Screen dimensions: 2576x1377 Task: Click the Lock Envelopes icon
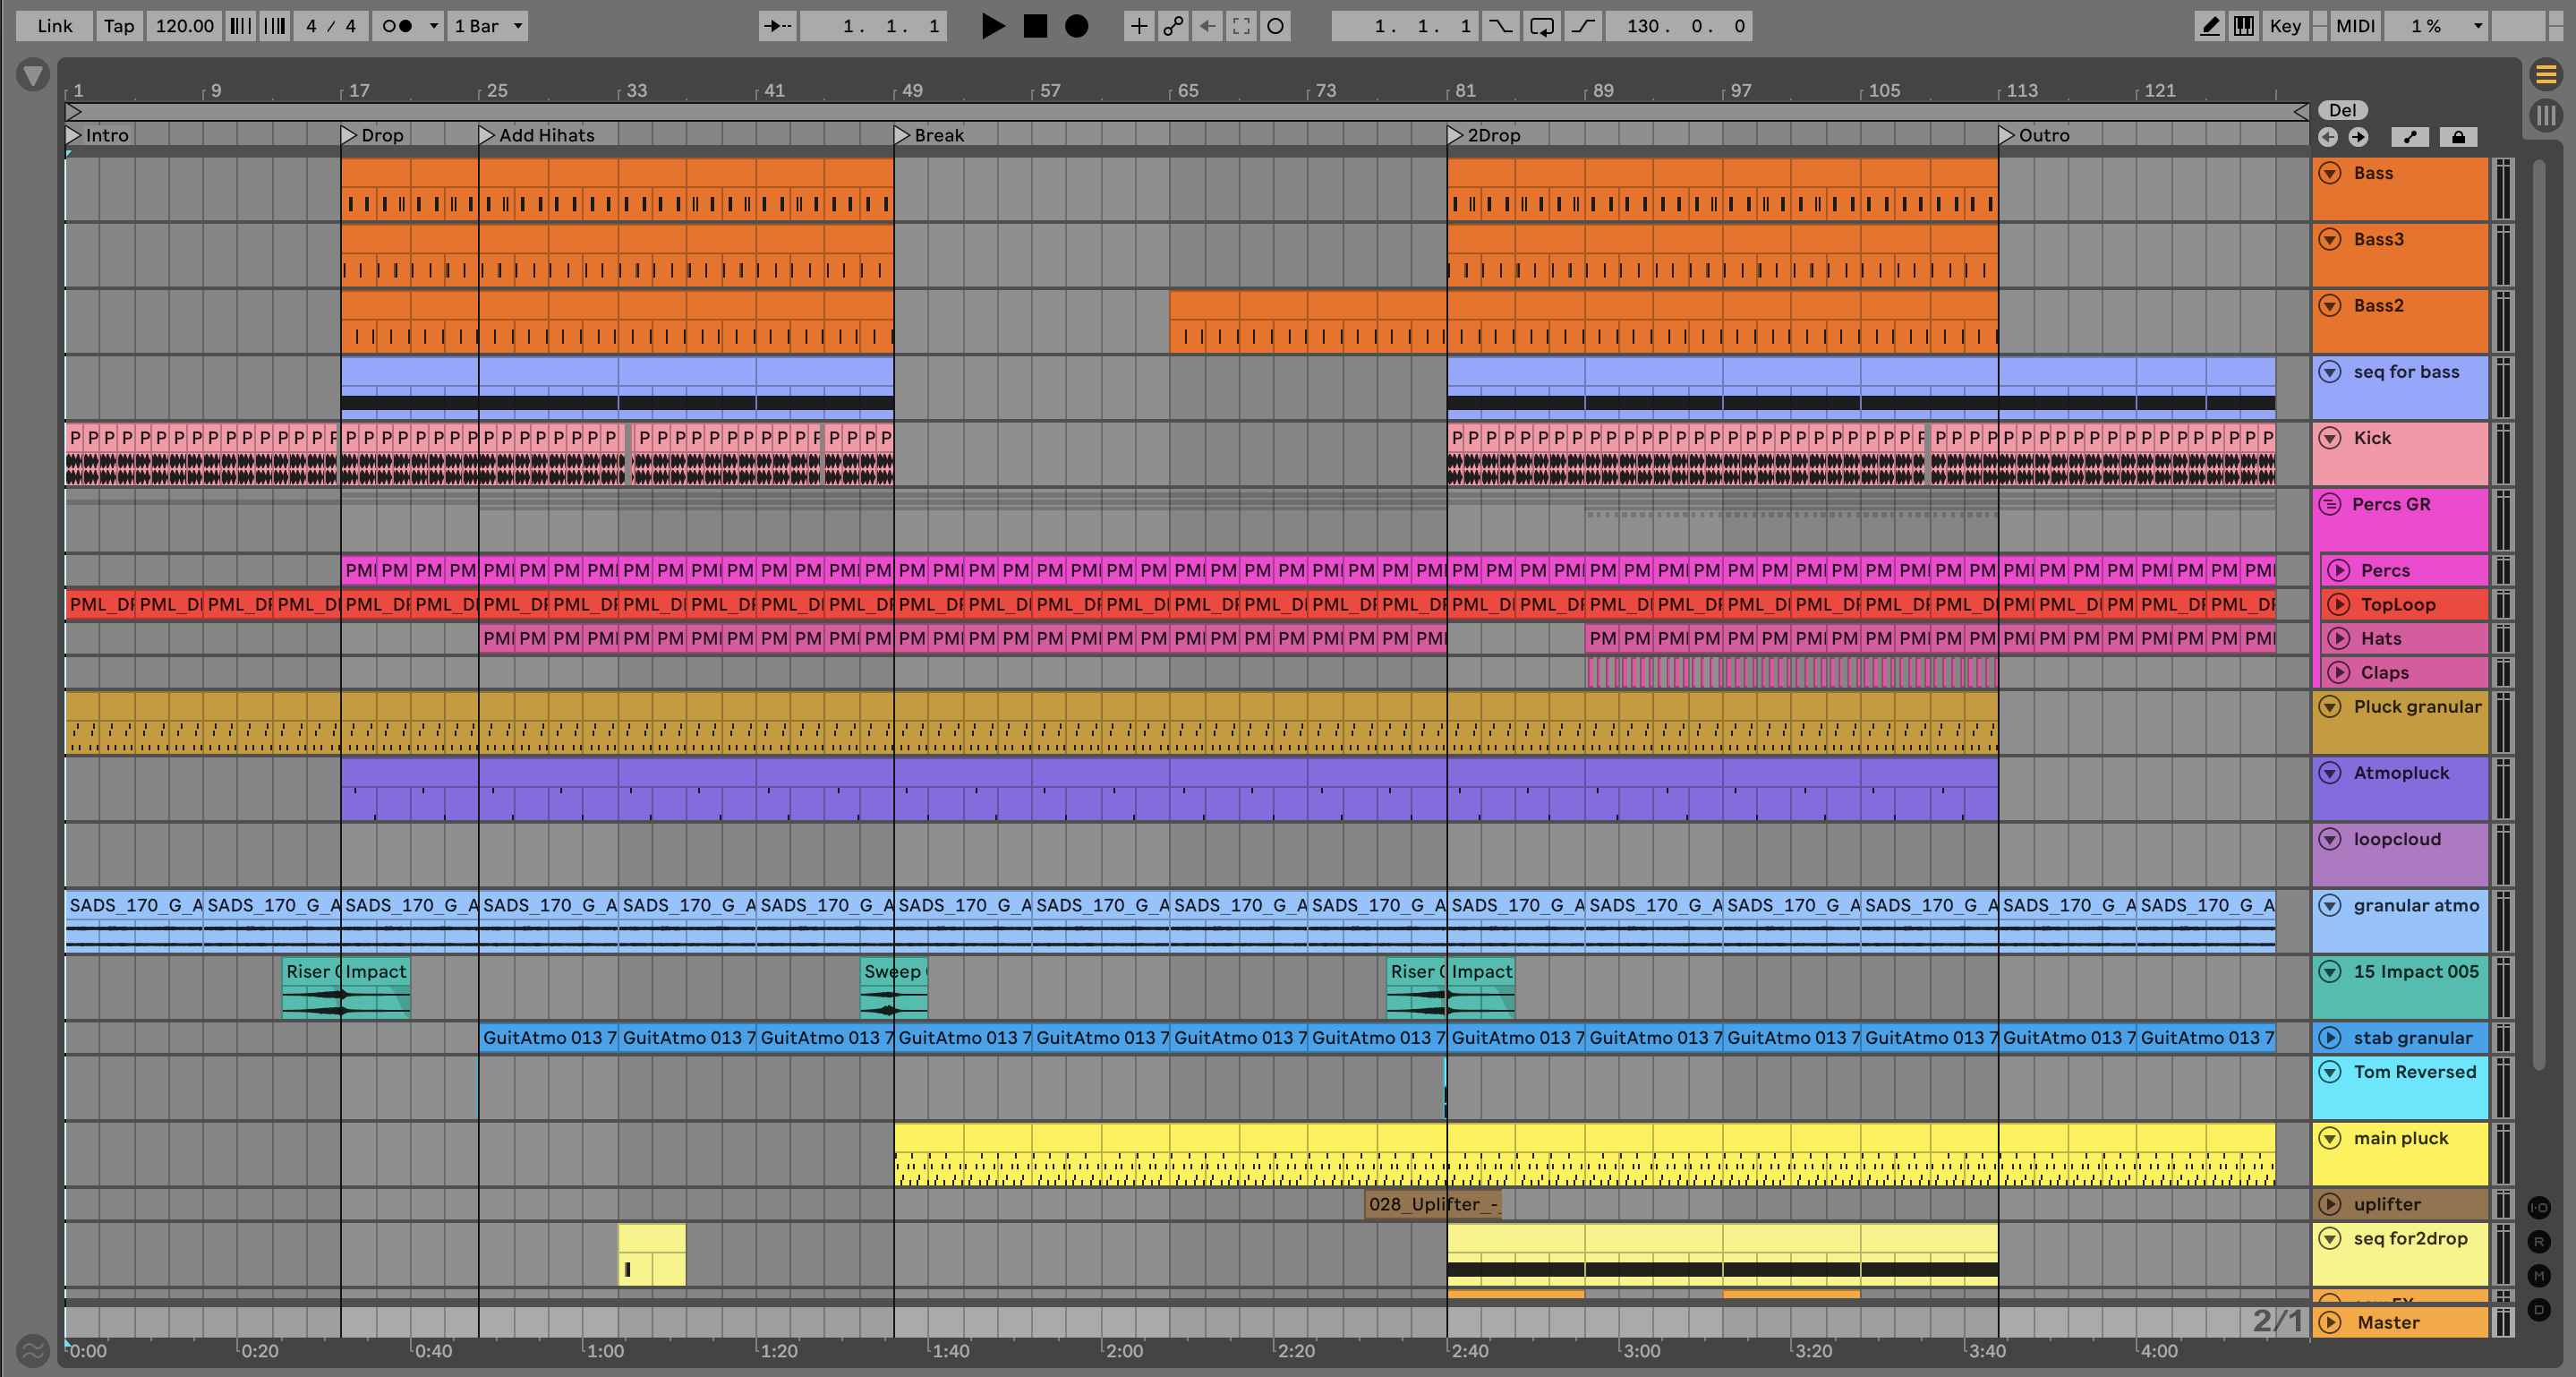point(2458,137)
